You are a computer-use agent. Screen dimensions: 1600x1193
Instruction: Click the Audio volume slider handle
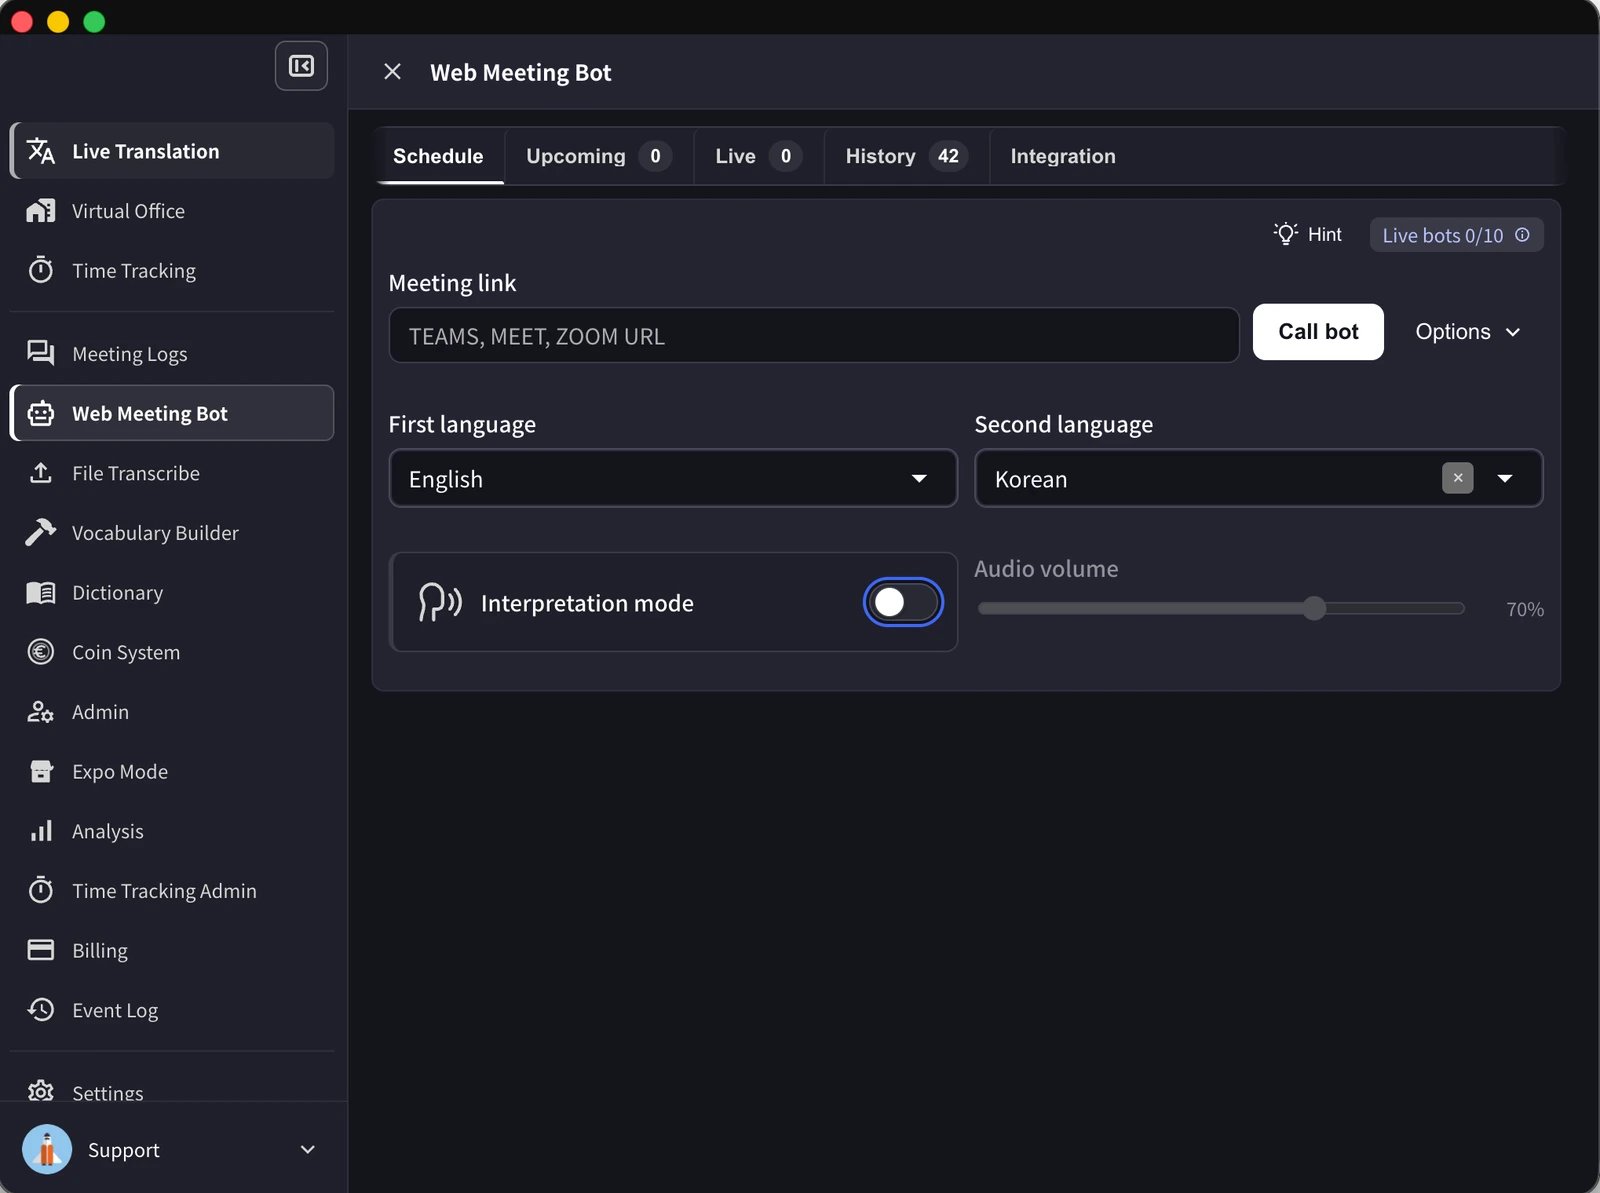pyautogui.click(x=1314, y=608)
